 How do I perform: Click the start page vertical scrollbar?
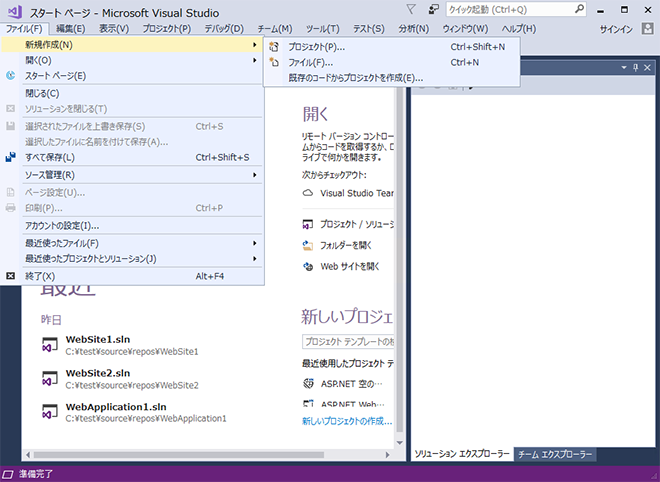point(399,261)
